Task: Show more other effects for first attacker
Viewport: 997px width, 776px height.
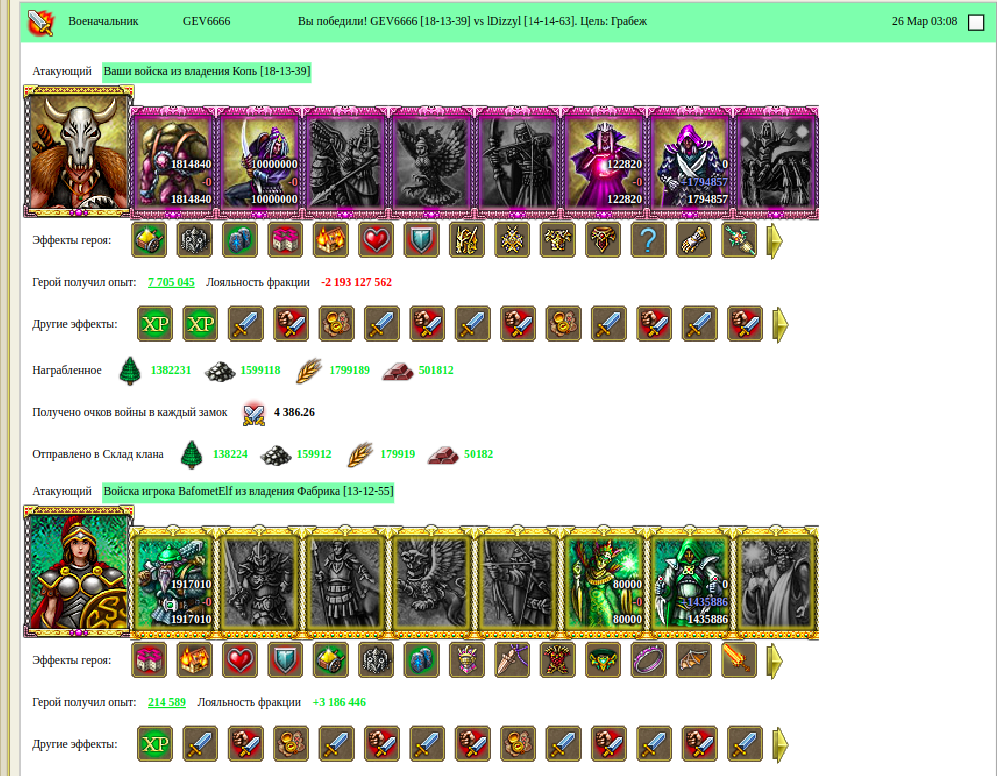Action: [780, 324]
